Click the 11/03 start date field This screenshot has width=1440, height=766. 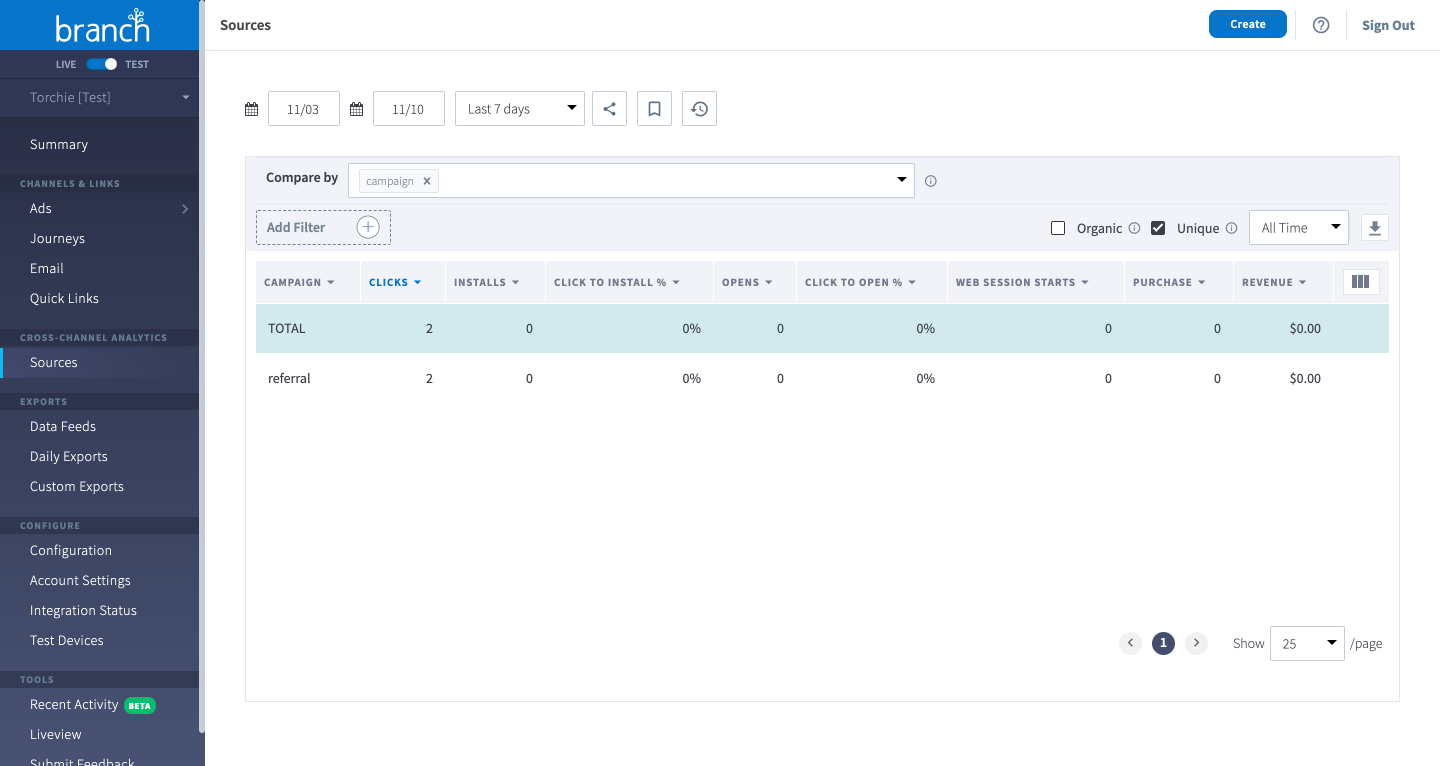click(303, 108)
